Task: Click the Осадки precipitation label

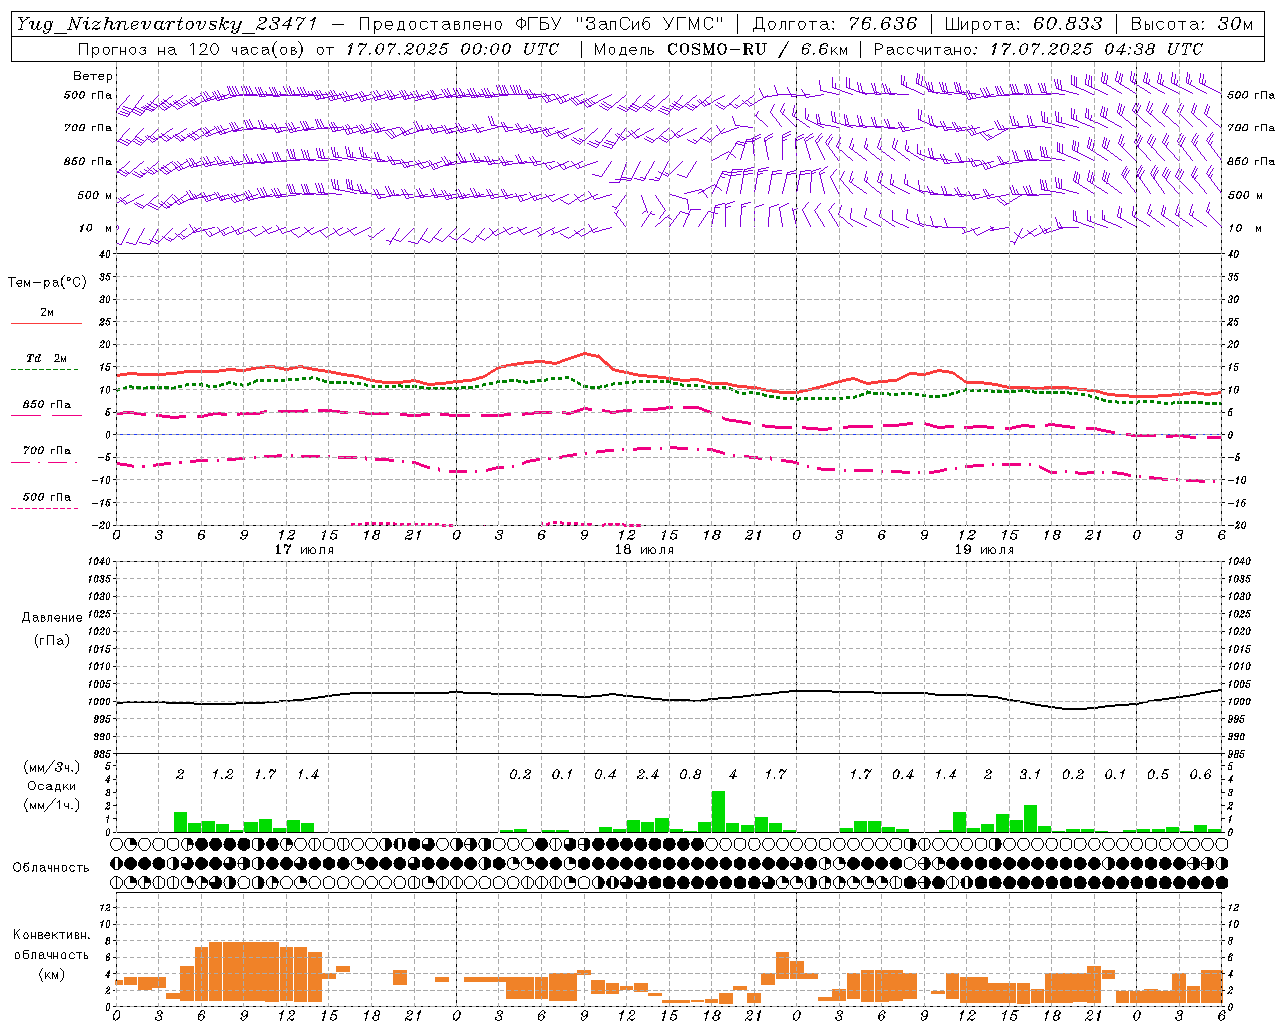Action: point(51,786)
